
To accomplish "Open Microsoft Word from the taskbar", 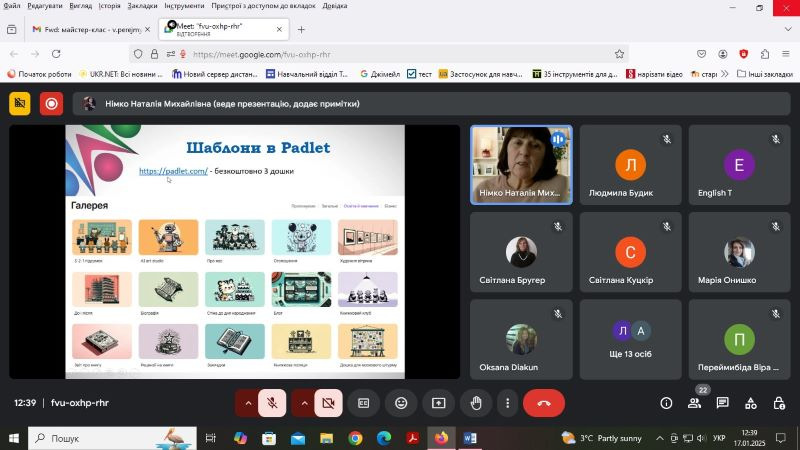I will (470, 438).
